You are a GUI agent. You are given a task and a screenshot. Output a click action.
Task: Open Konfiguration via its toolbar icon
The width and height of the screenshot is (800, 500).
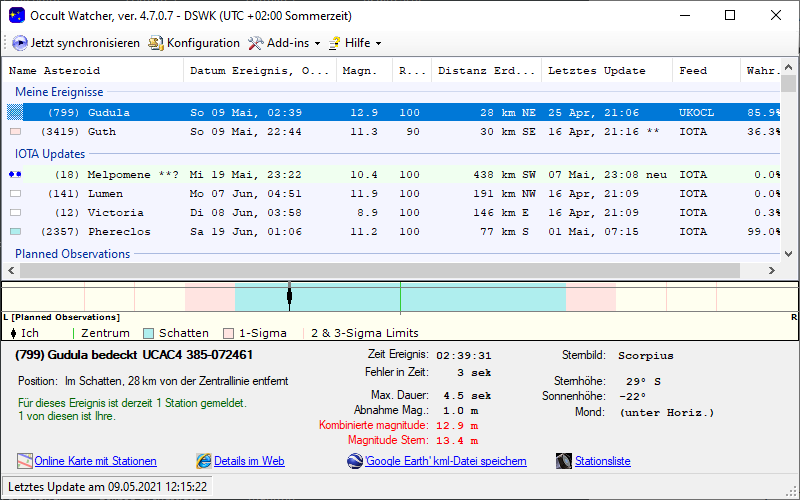point(156,43)
